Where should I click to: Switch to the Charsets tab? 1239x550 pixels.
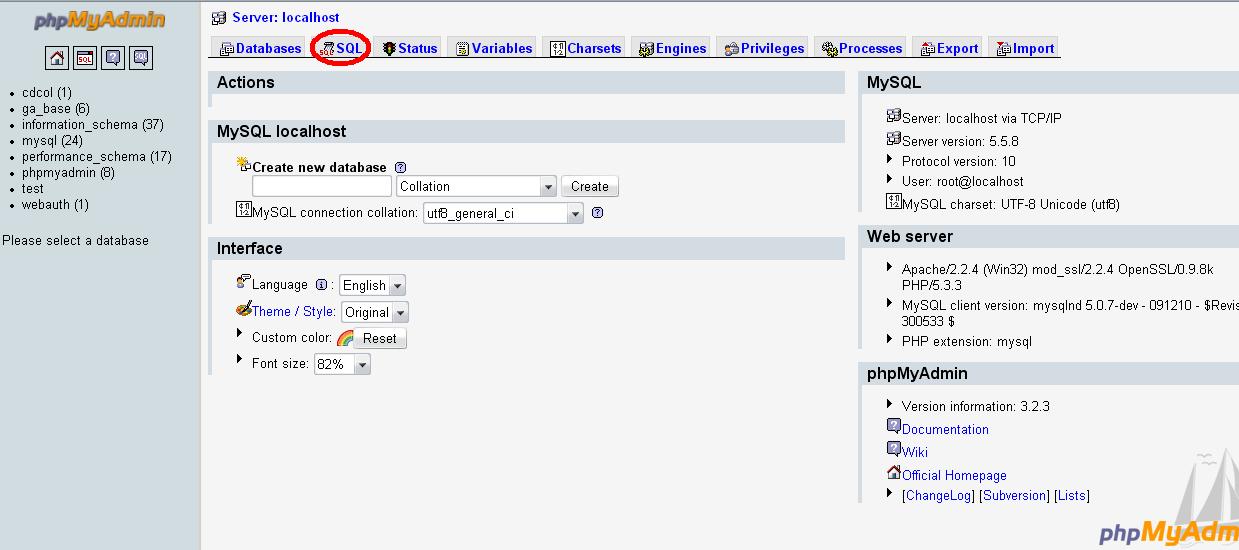click(586, 48)
